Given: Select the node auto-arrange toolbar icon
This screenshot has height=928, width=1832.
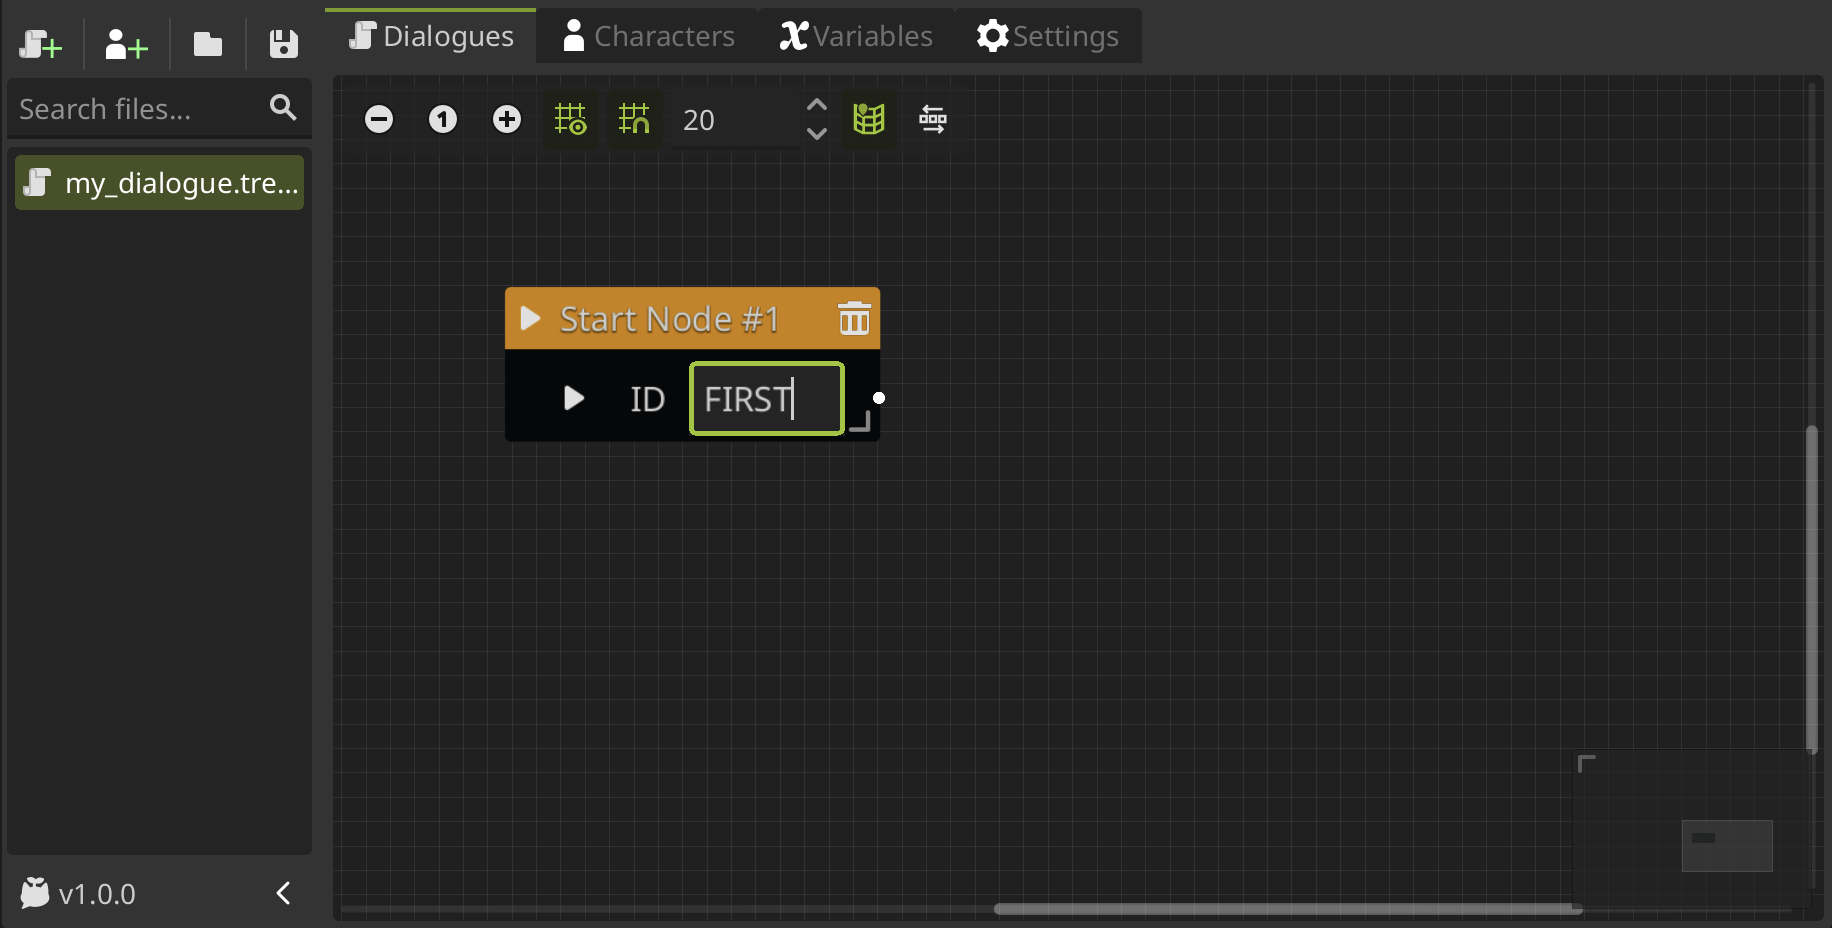Looking at the screenshot, I should [x=932, y=118].
